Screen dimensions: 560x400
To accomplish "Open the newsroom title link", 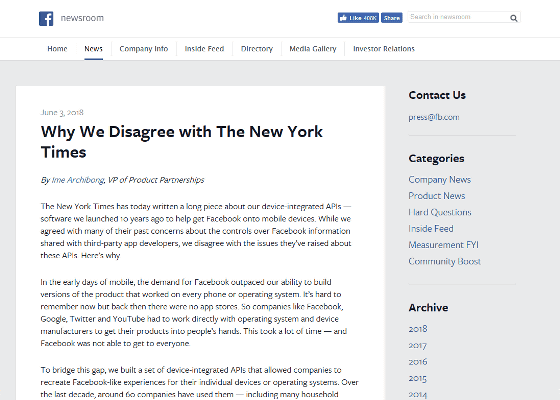I will (82, 18).
